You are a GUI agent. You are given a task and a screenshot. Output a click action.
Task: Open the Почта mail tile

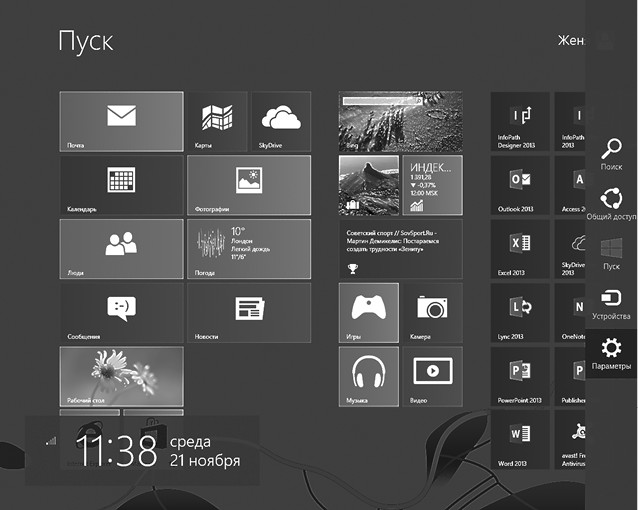point(121,120)
